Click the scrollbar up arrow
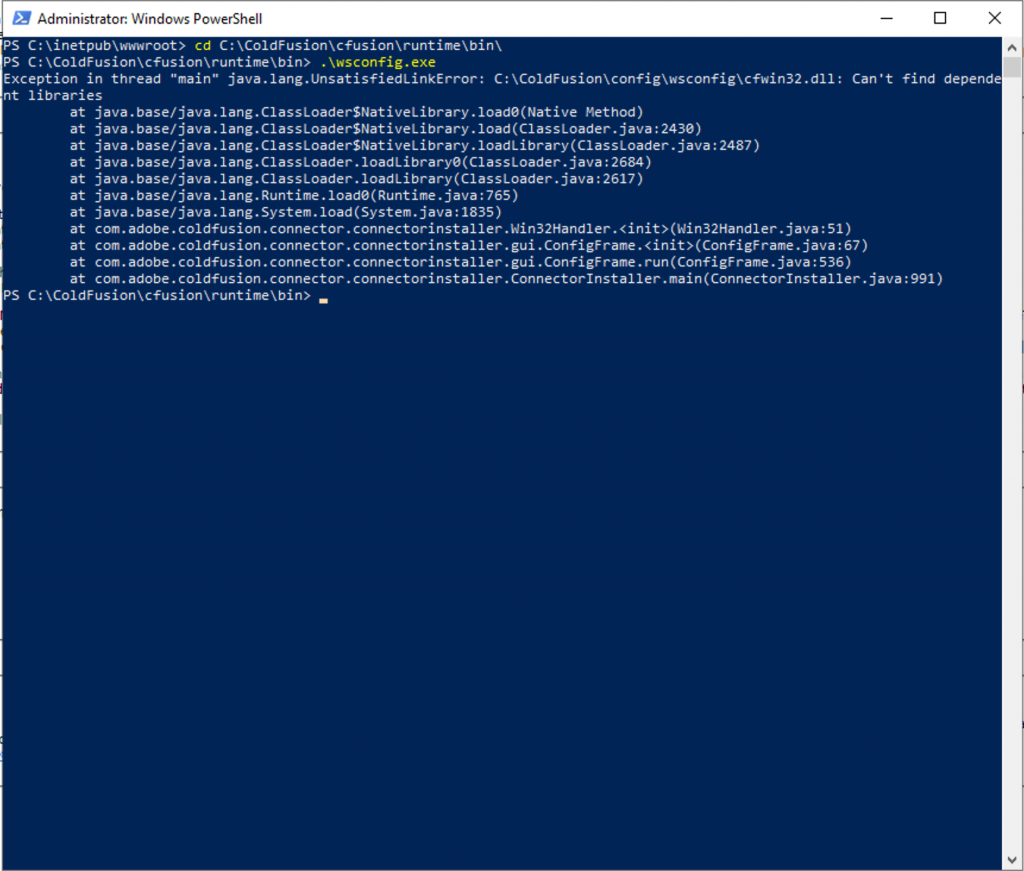This screenshot has height=871, width=1024. pyautogui.click(x=1012, y=46)
